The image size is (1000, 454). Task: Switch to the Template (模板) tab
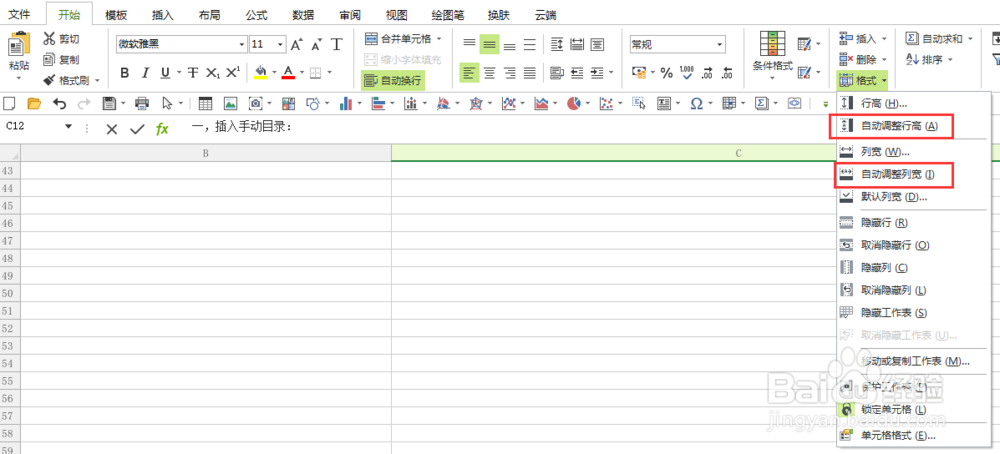[x=116, y=15]
